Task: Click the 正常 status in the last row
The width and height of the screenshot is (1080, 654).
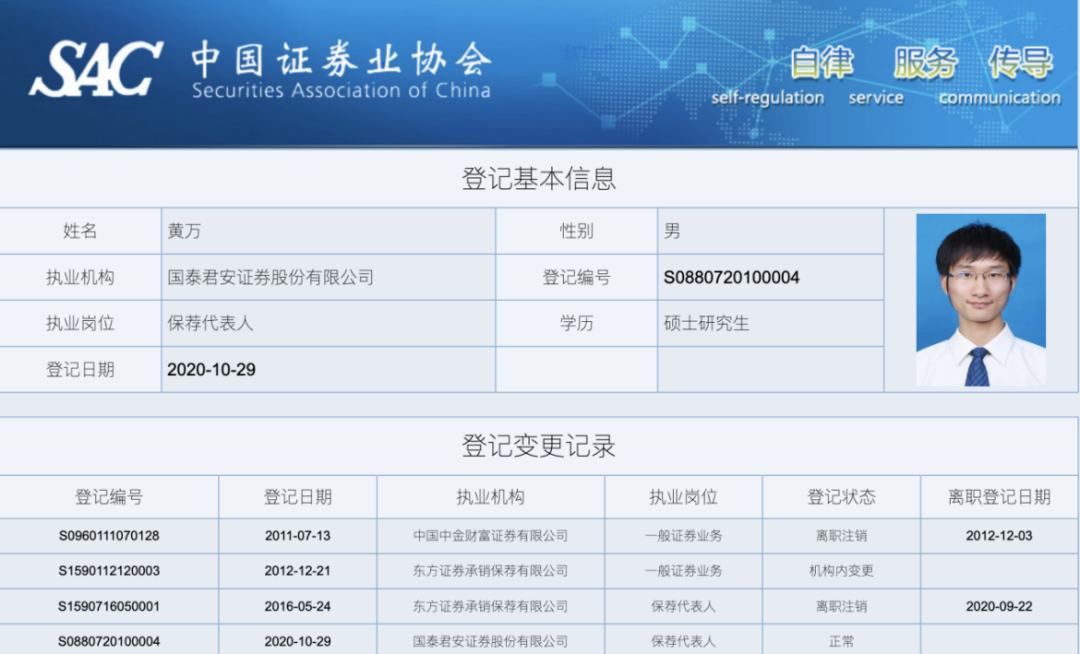Action: pos(841,641)
